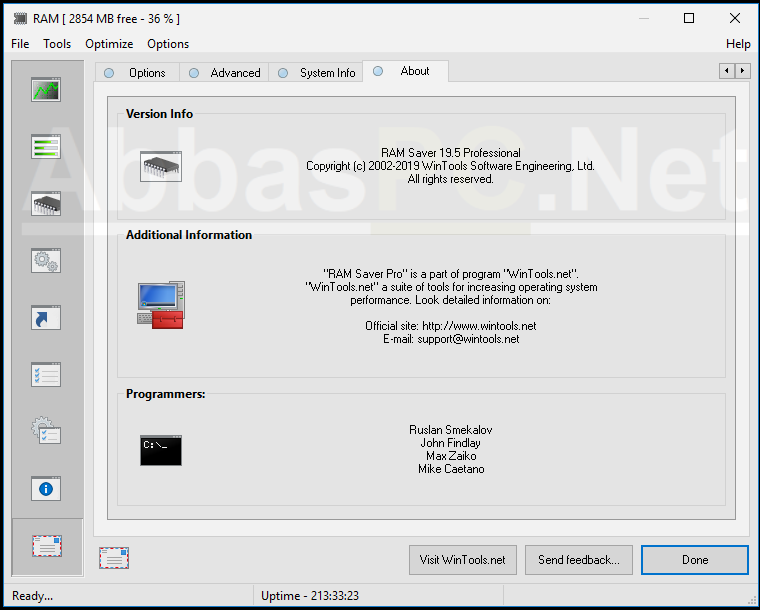Viewport: 760px width, 610px height.
Task: Open the memory monitor graph sidebar icon
Action: [x=46, y=90]
